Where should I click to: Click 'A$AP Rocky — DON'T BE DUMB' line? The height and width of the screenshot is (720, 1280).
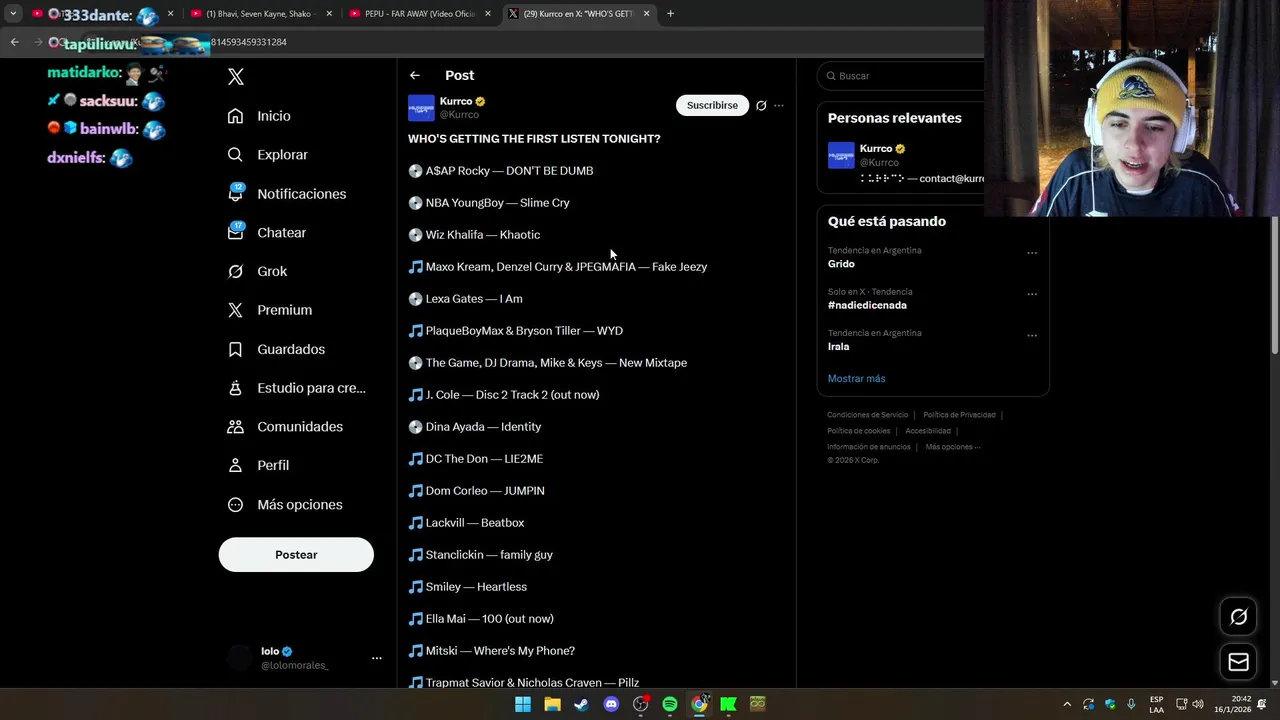(509, 171)
